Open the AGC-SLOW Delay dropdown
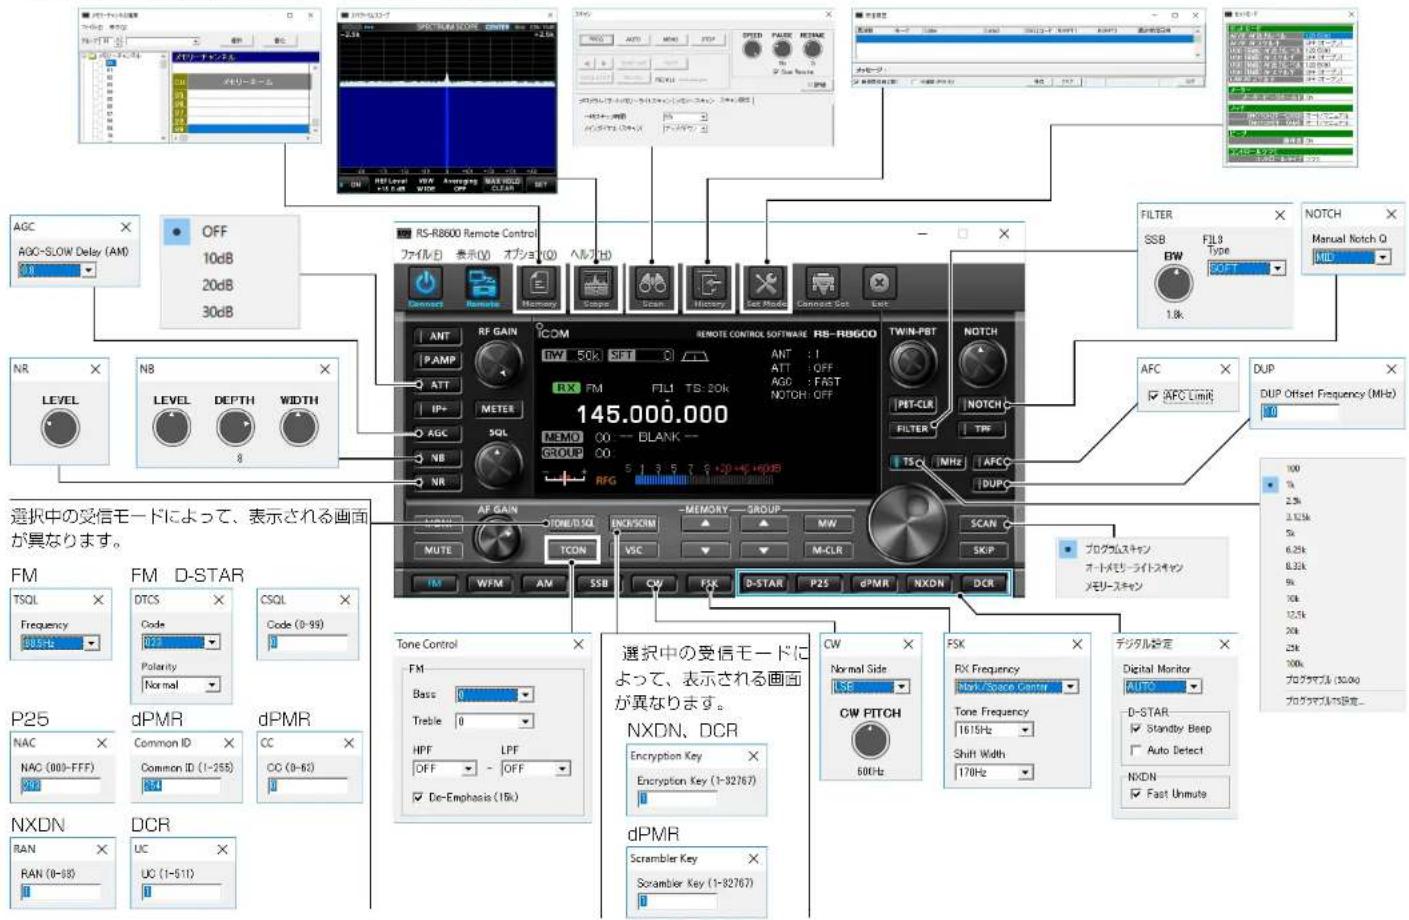 pos(88,270)
